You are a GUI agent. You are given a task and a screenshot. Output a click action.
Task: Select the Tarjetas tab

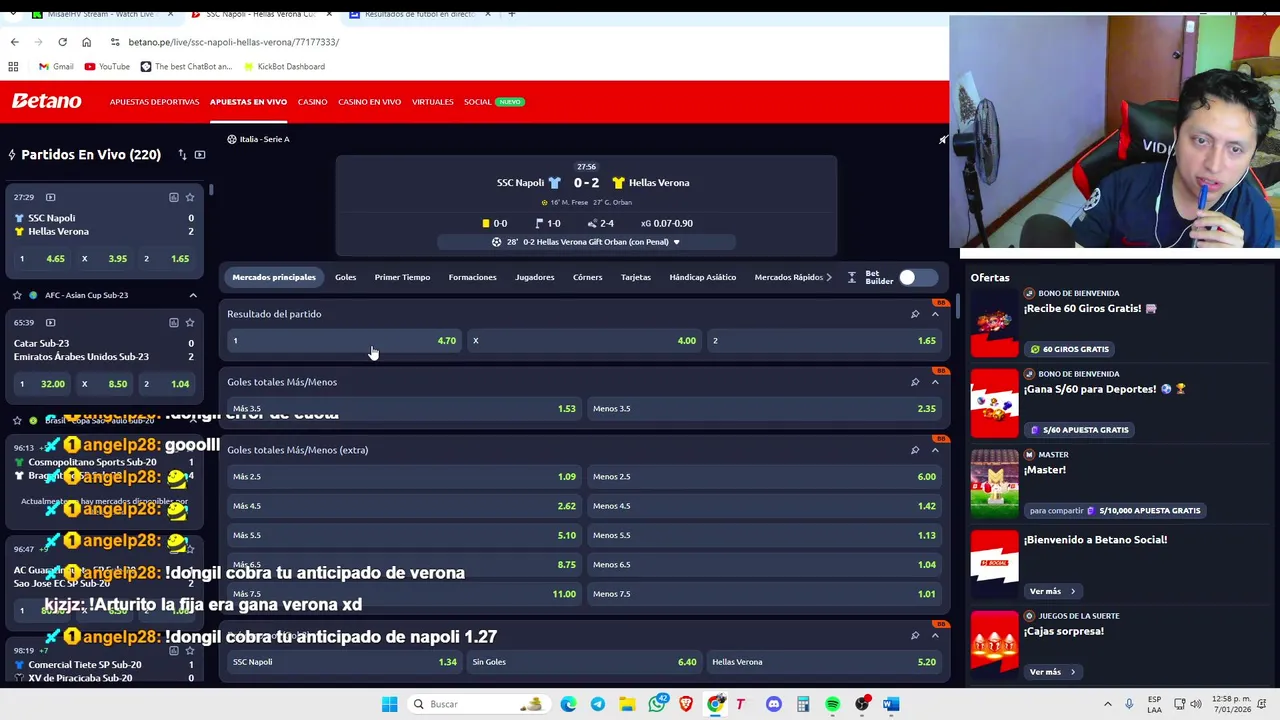pos(635,277)
